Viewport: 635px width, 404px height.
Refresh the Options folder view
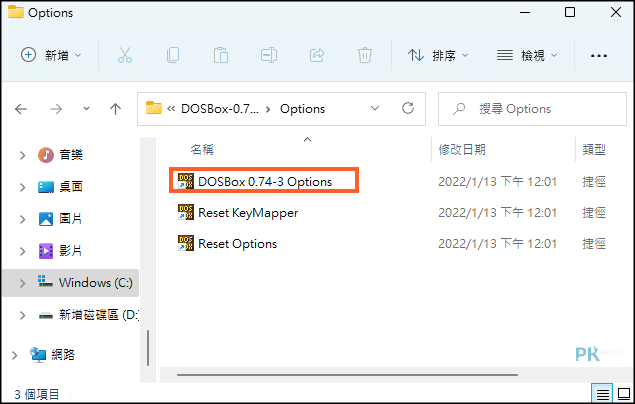point(408,108)
